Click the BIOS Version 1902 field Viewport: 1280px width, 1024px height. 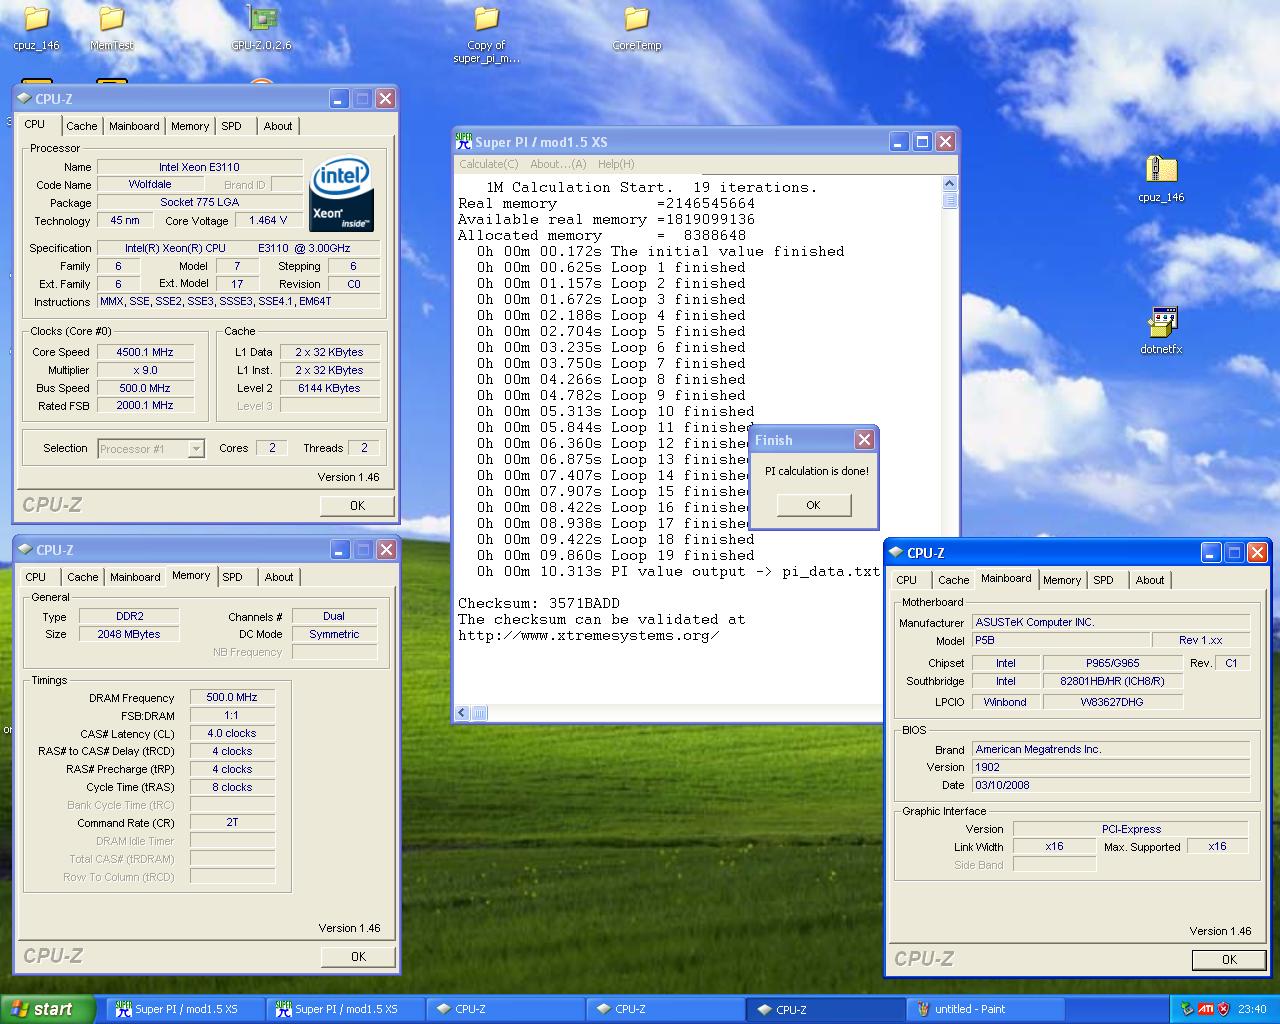point(1111,767)
